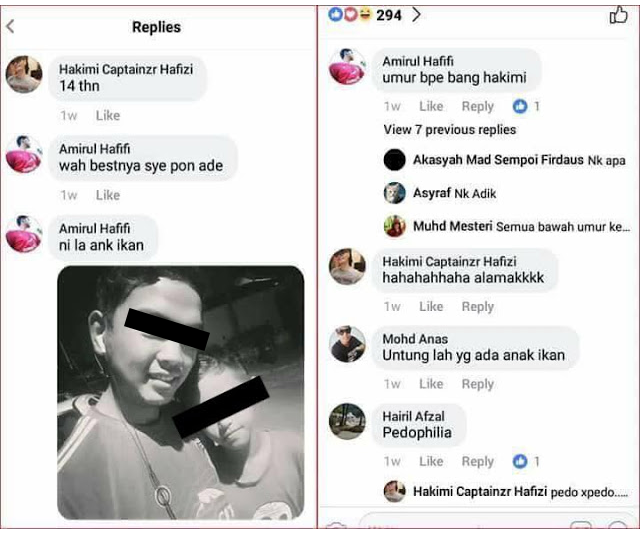Open the black-and-white photo attachment
This screenshot has height=533, width=640.
[x=181, y=392]
